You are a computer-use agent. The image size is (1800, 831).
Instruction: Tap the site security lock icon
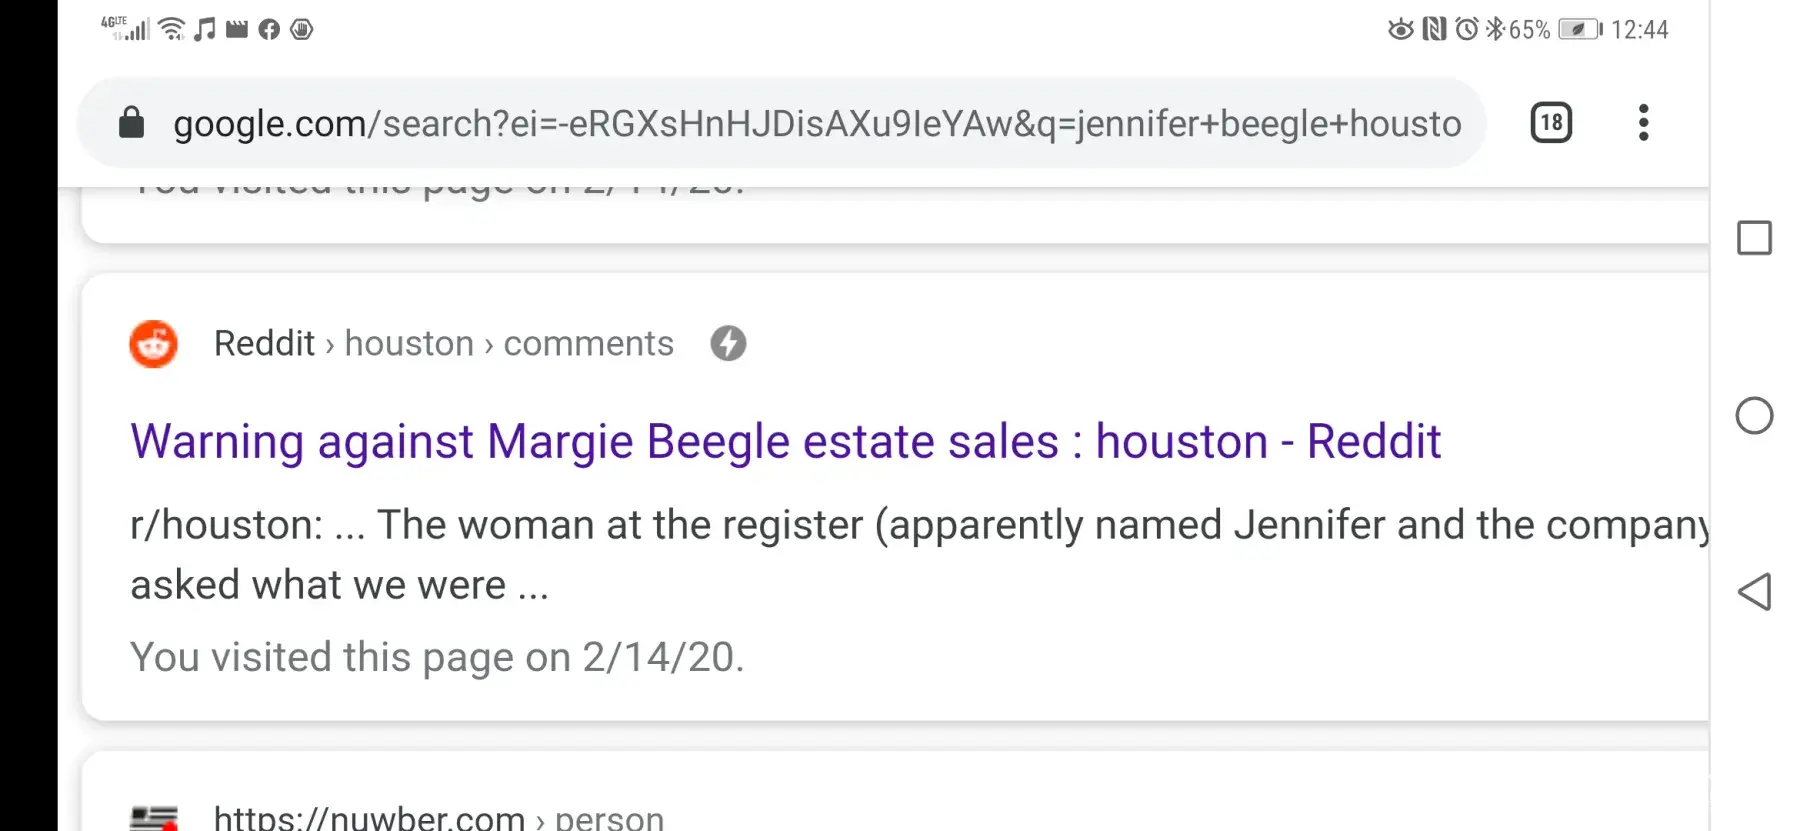[x=131, y=123]
